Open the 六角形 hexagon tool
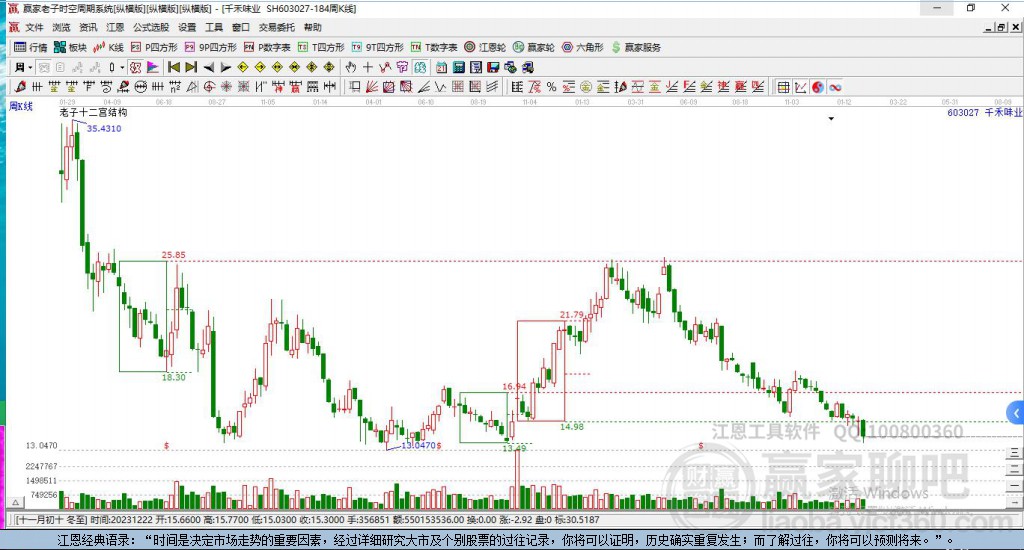The width and height of the screenshot is (1024, 550). (x=583, y=47)
